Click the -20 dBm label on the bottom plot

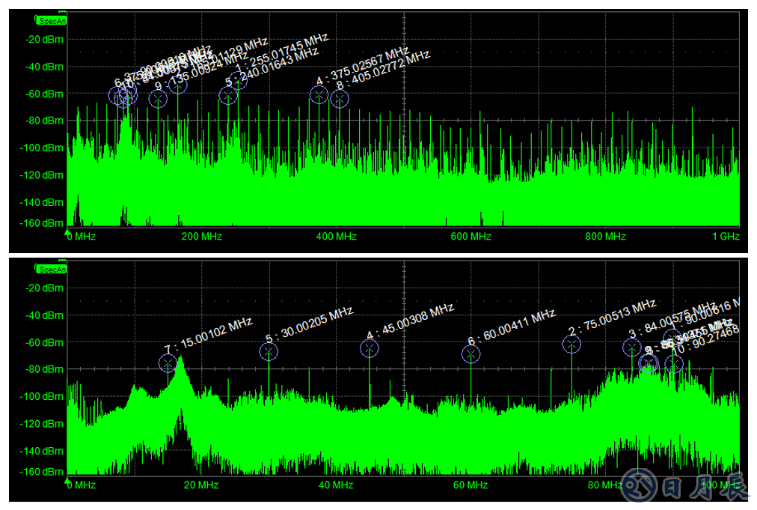pos(44,288)
